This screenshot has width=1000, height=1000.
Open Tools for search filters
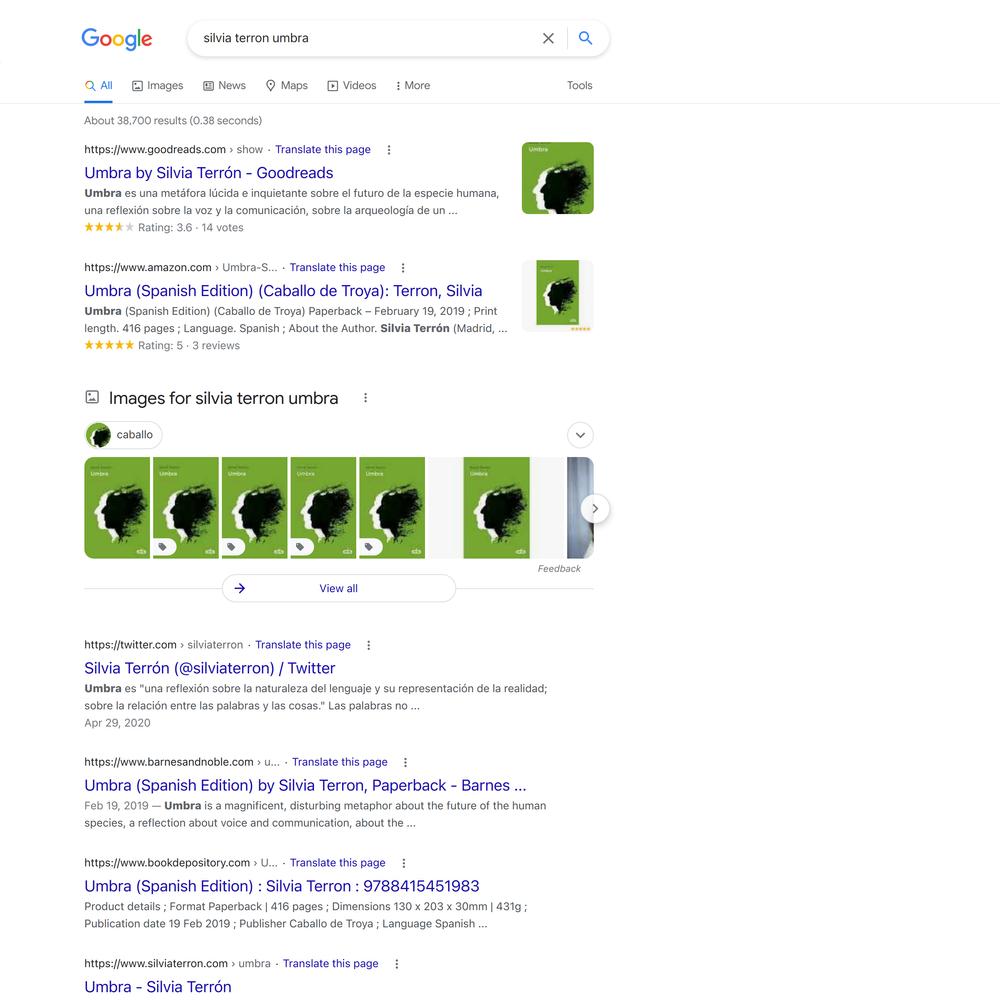tap(580, 85)
